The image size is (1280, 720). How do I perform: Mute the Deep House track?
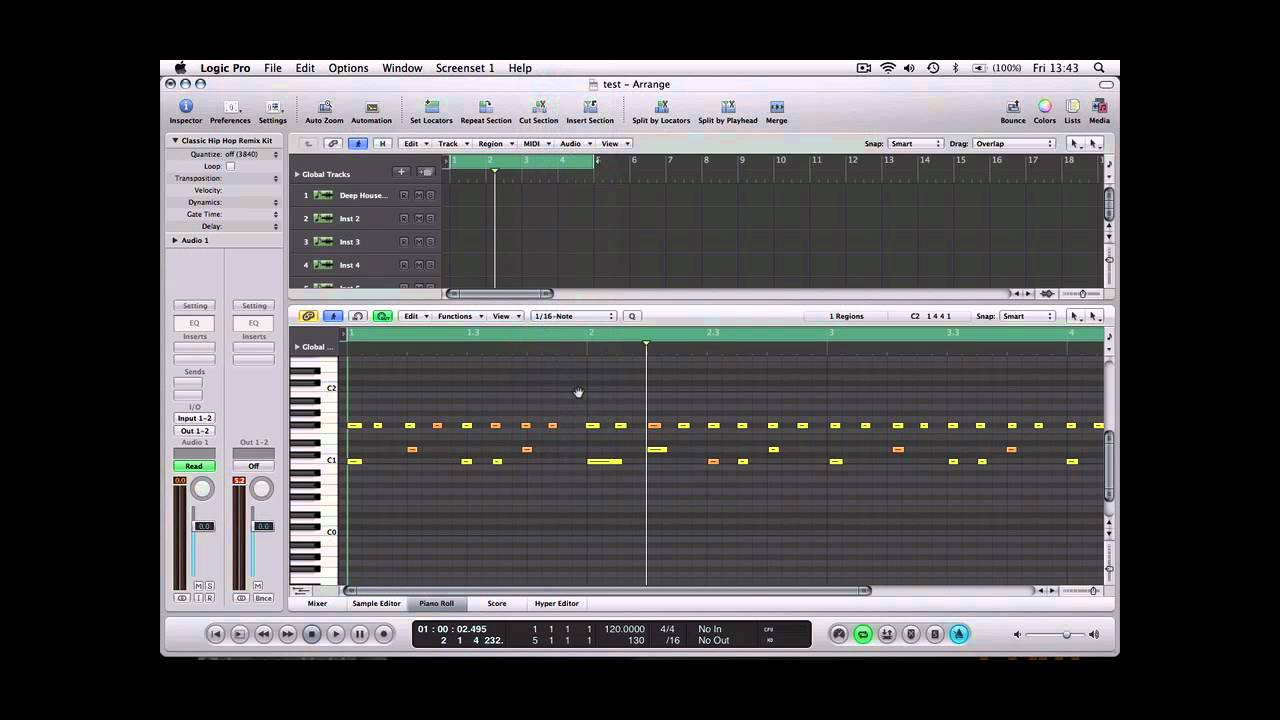tap(418, 195)
